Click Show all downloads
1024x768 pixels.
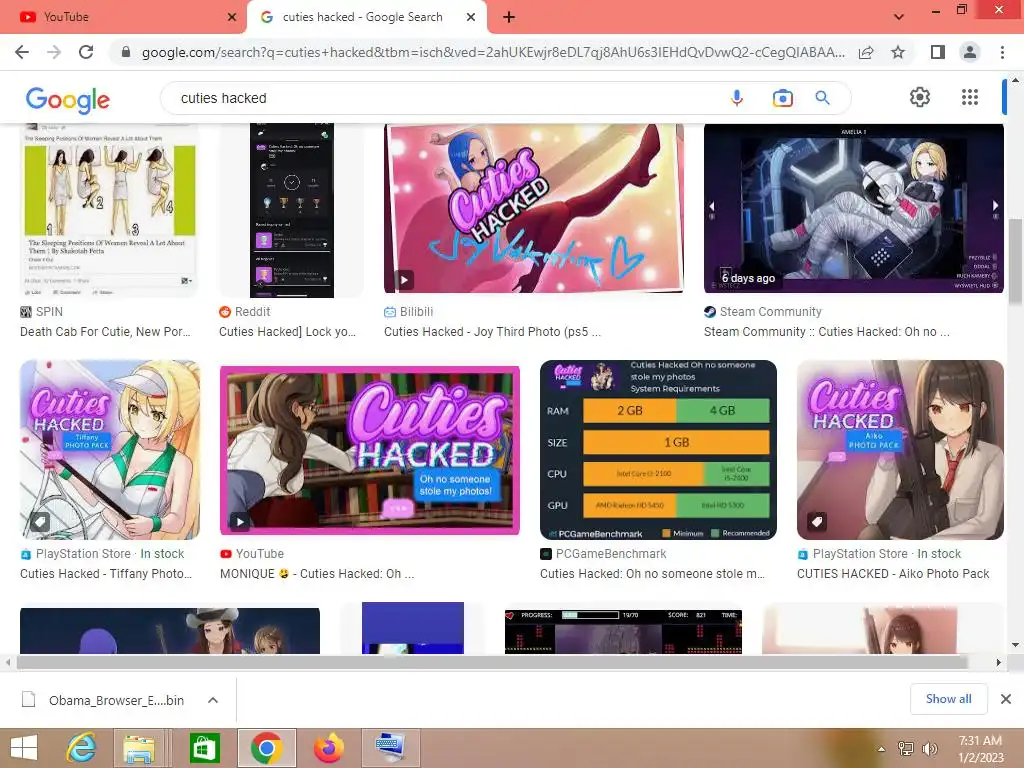click(x=948, y=699)
